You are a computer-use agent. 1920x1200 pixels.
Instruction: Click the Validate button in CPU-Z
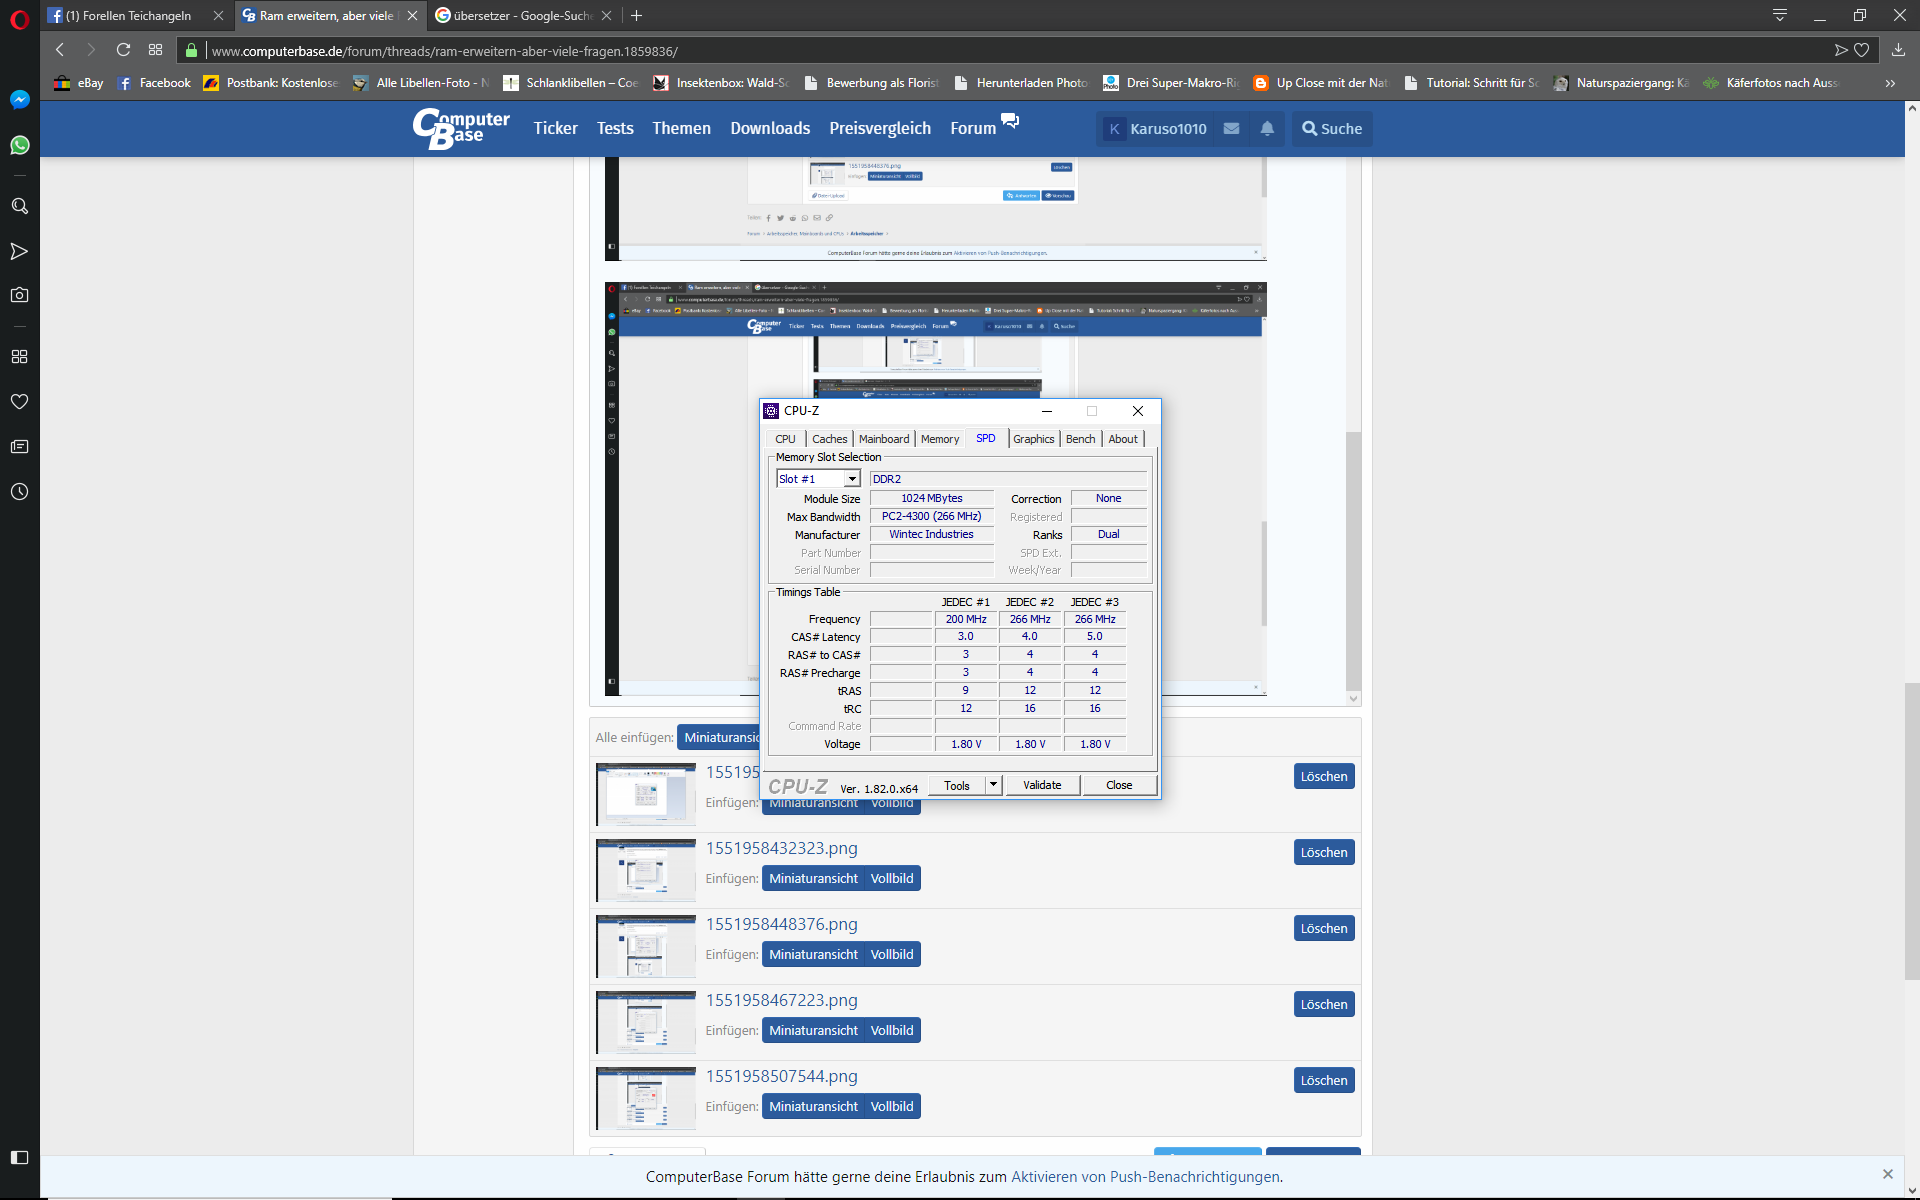(1042, 785)
